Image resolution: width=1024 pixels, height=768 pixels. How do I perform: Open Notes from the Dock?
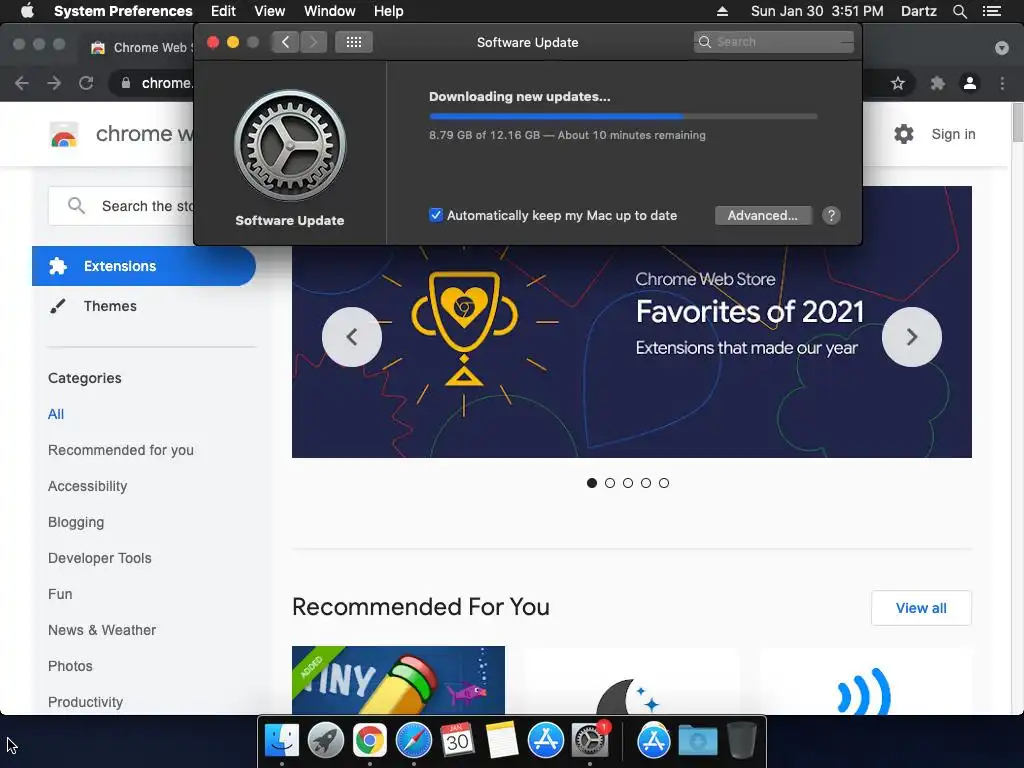(502, 741)
